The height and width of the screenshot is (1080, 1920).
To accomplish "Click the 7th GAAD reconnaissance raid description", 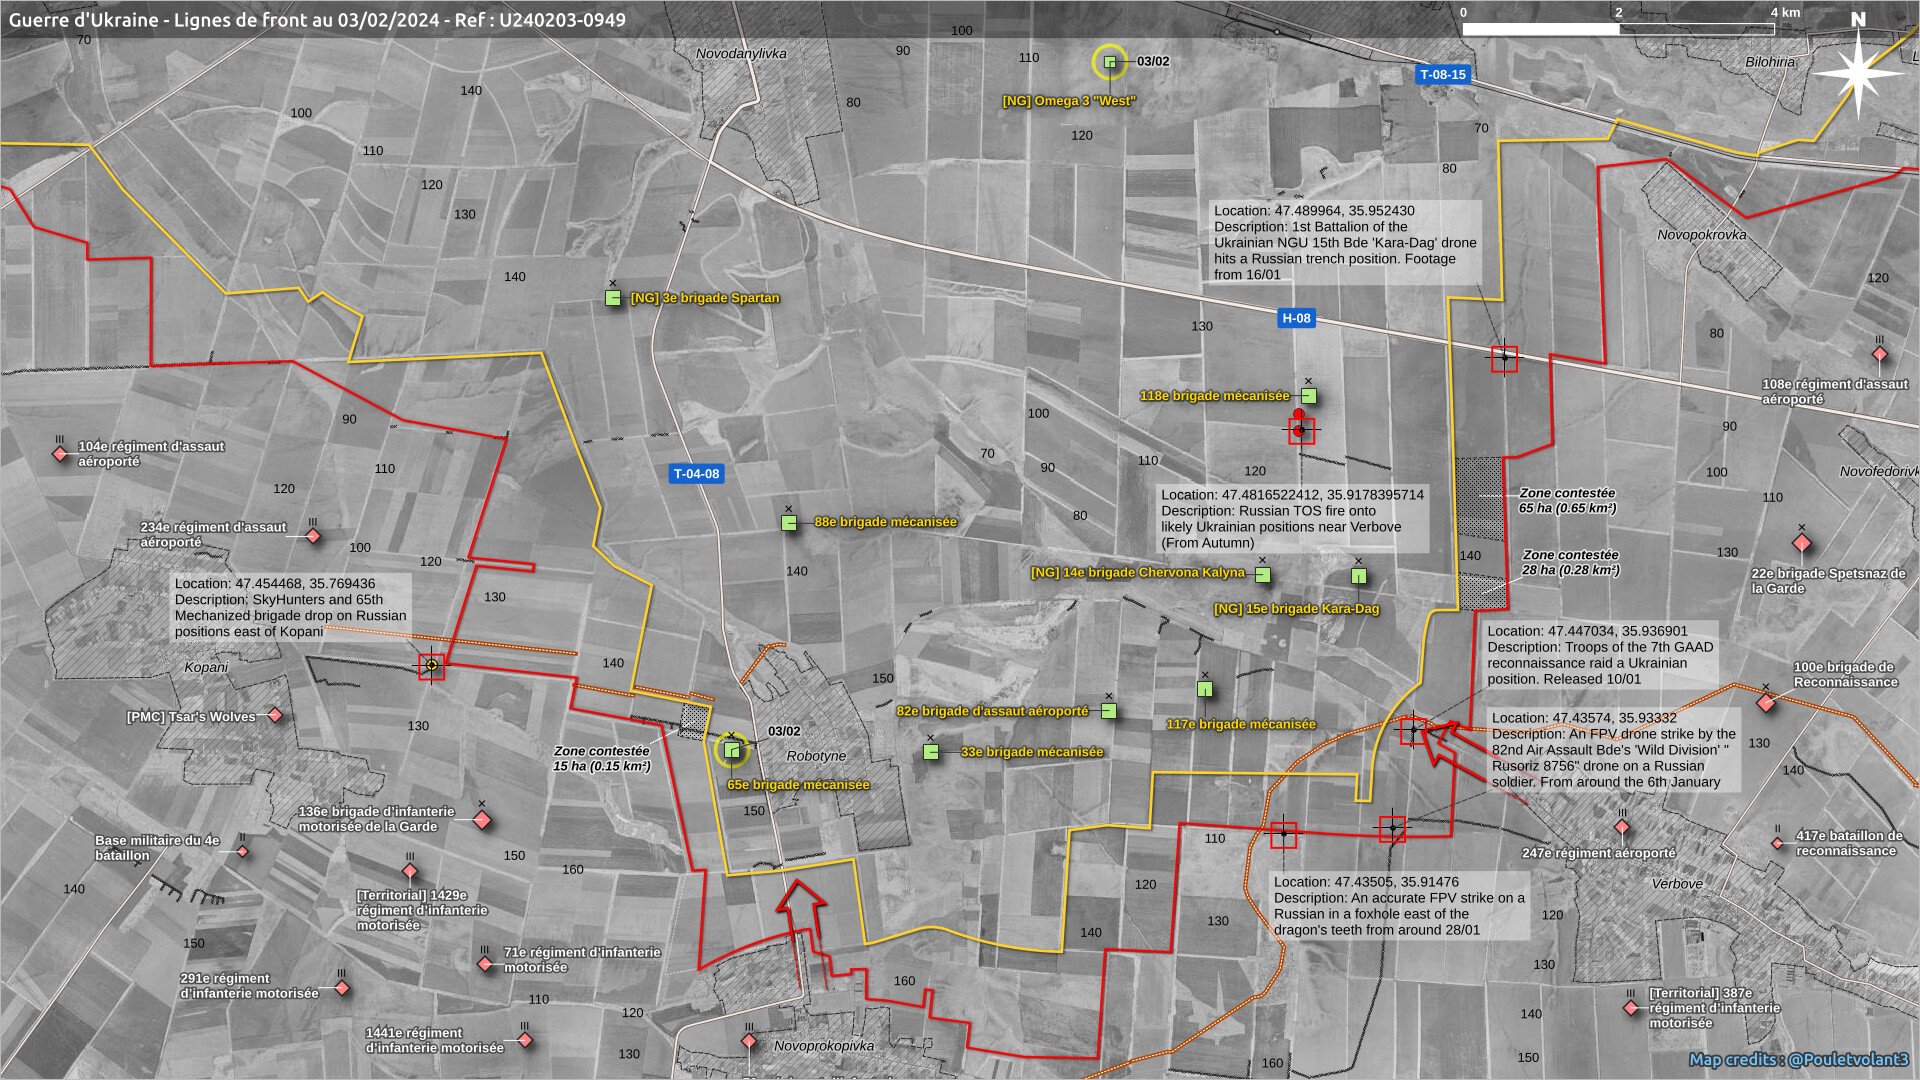I will point(1601,655).
